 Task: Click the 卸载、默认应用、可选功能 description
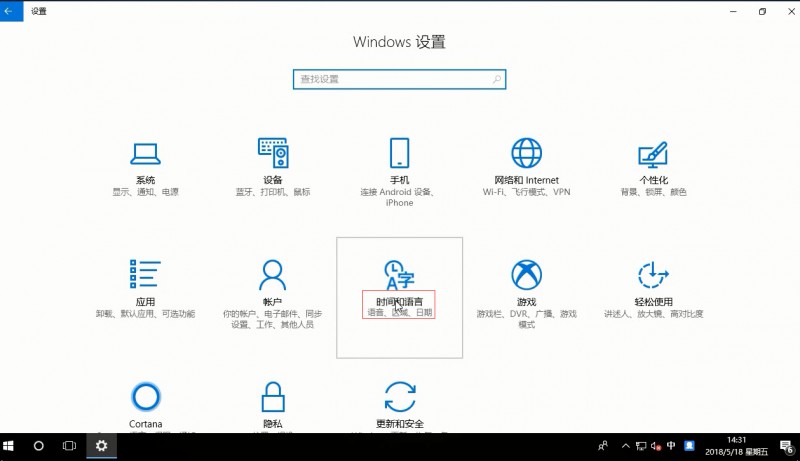(x=145, y=314)
